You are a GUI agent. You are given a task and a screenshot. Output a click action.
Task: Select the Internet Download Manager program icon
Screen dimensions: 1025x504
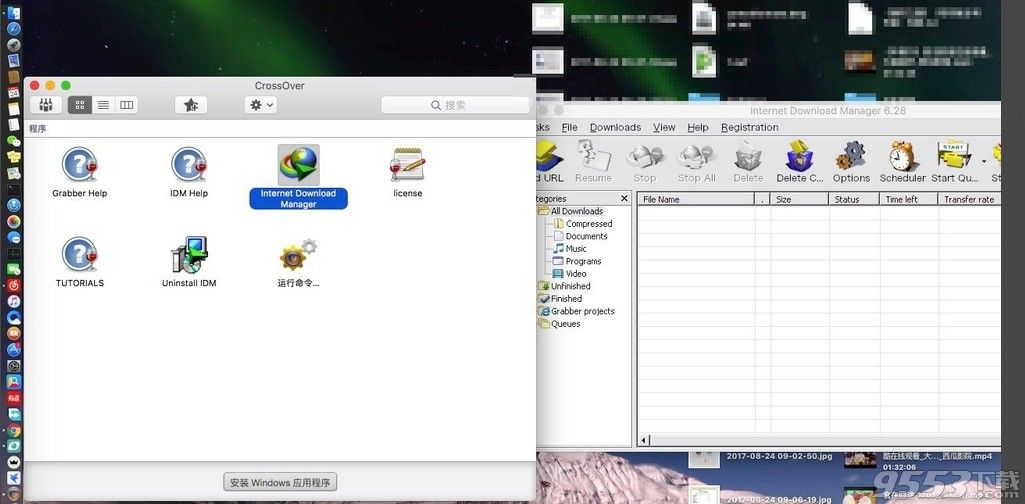pos(299,165)
